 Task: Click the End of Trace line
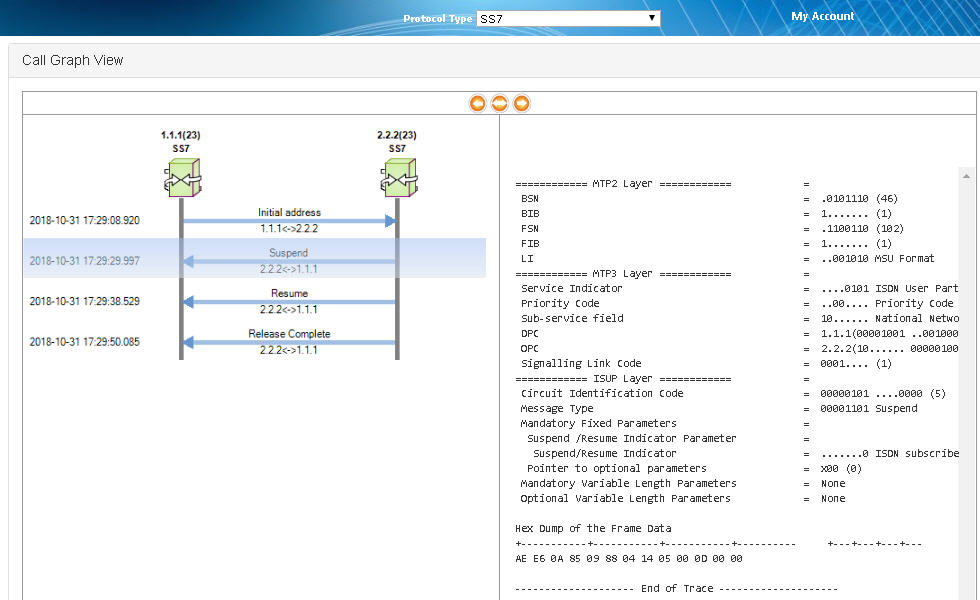pos(676,589)
